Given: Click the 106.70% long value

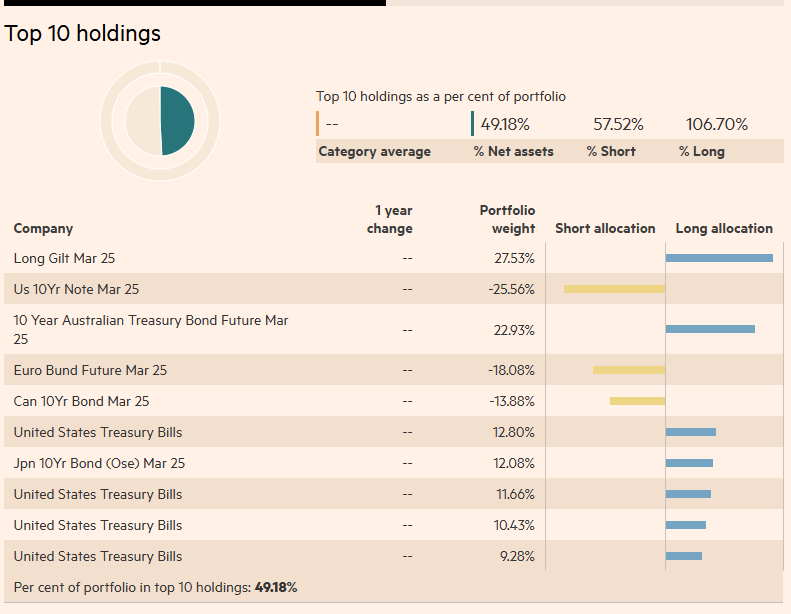Looking at the screenshot, I should pos(716,125).
